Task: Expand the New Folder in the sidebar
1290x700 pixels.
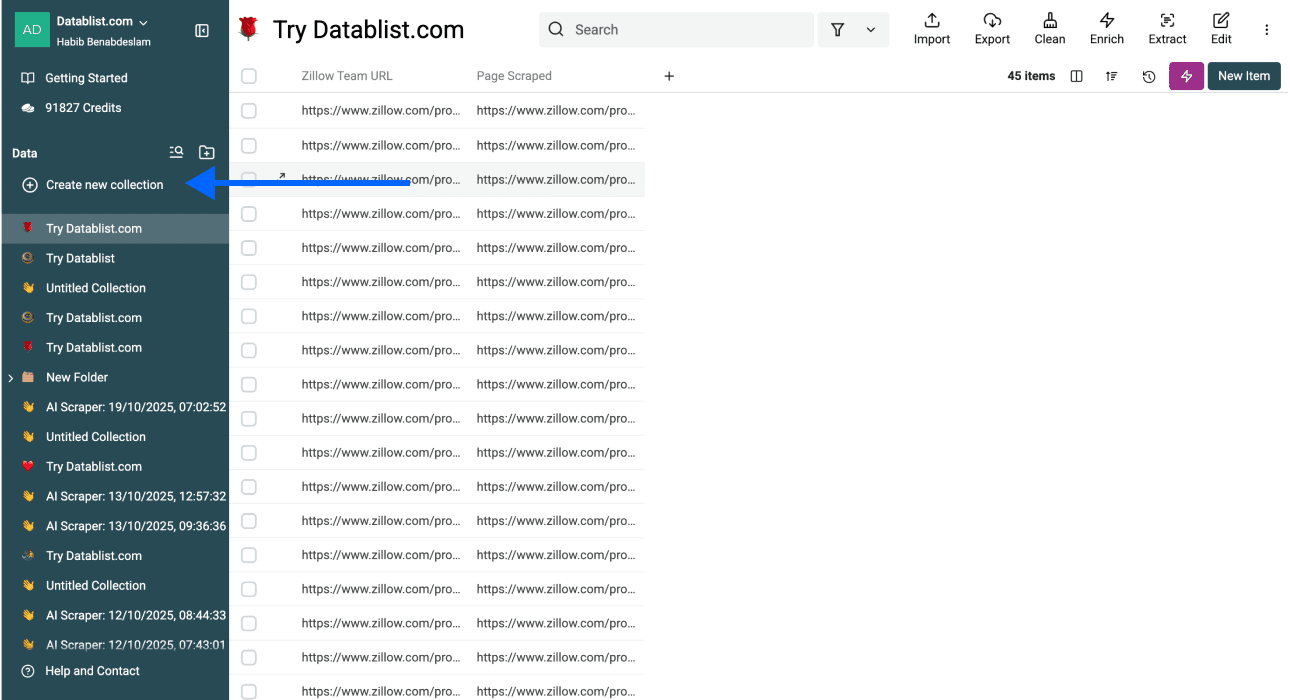Action: pos(10,377)
